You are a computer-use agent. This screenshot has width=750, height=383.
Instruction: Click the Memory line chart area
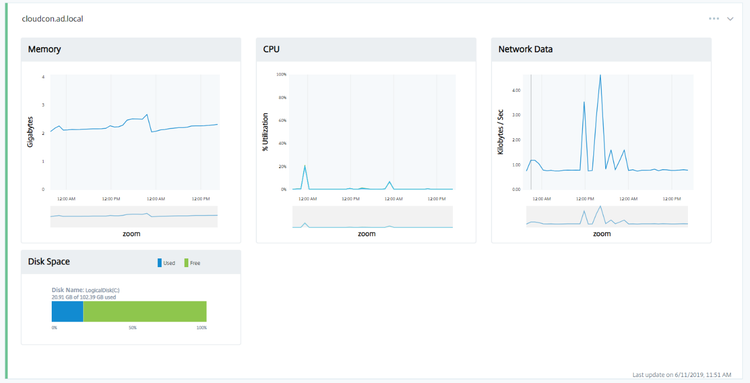coord(135,132)
